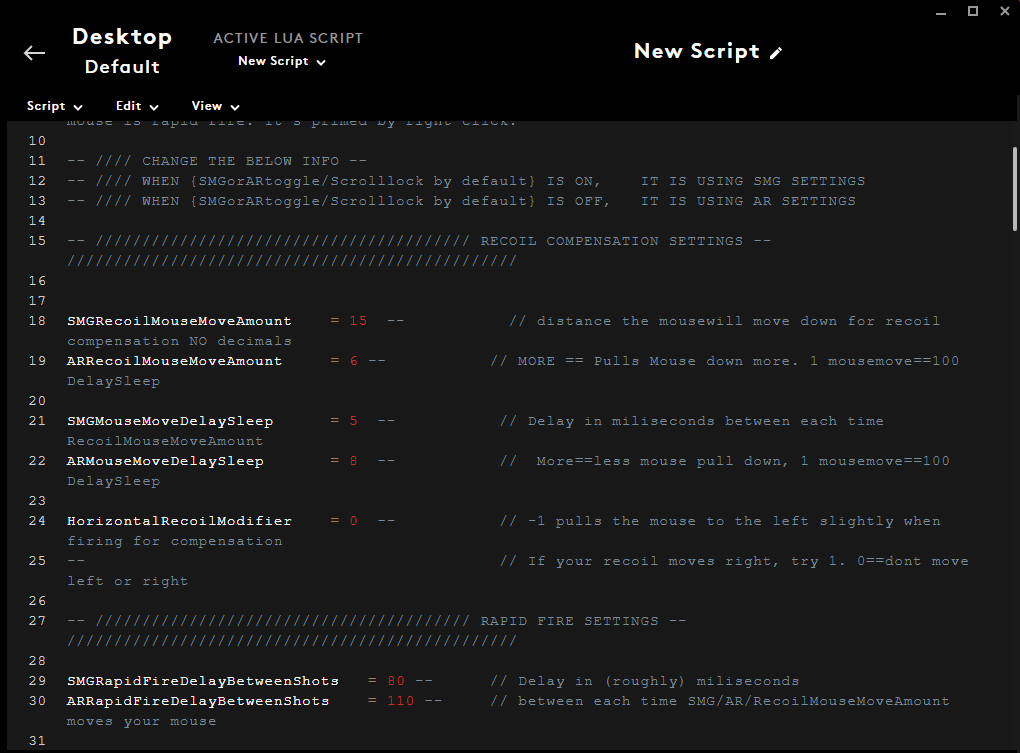Minimize the script editor window
Screen dimensions: 1020x753
939,11
